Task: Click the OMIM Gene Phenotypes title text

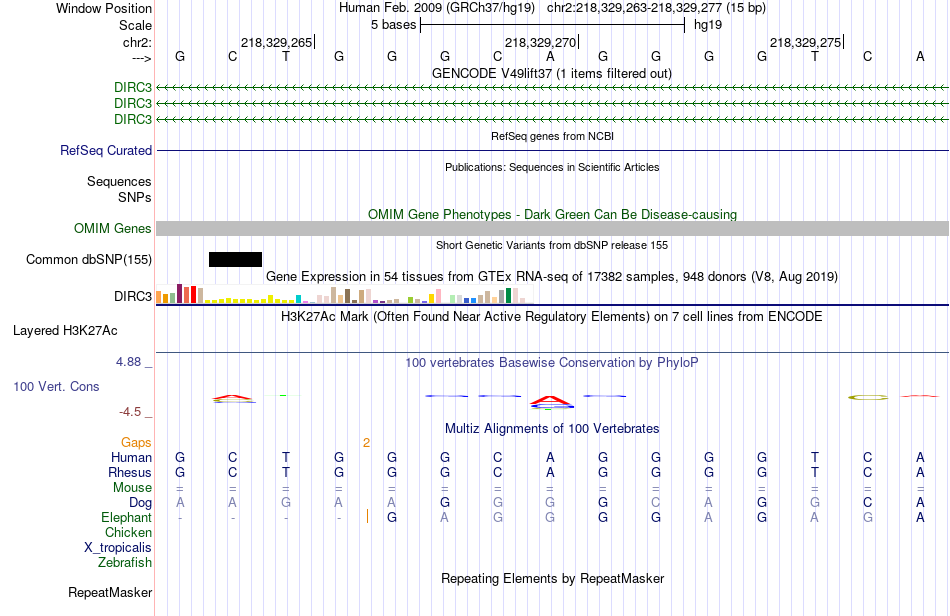Action: click(x=553, y=214)
